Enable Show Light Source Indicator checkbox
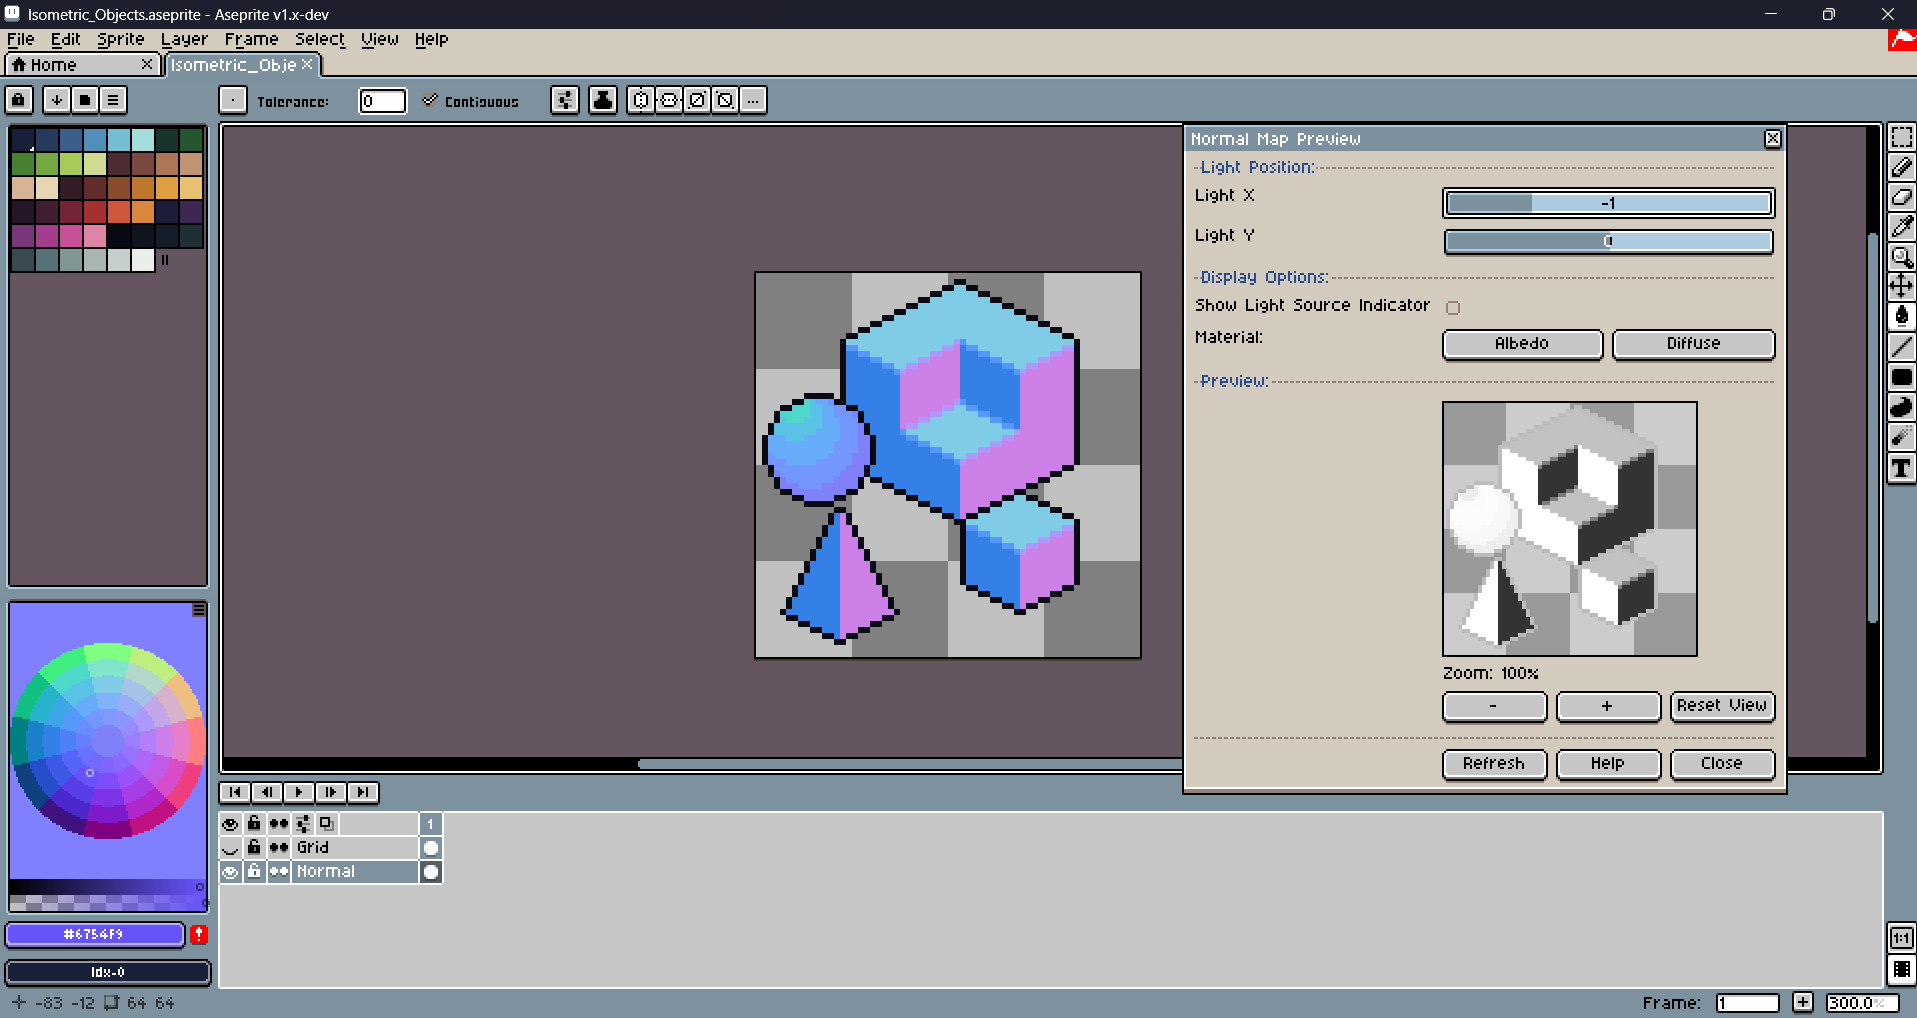 tap(1453, 308)
